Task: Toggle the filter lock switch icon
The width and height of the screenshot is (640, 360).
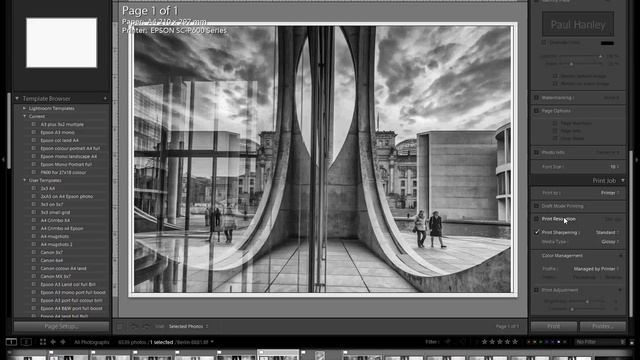Action: pos(632,342)
